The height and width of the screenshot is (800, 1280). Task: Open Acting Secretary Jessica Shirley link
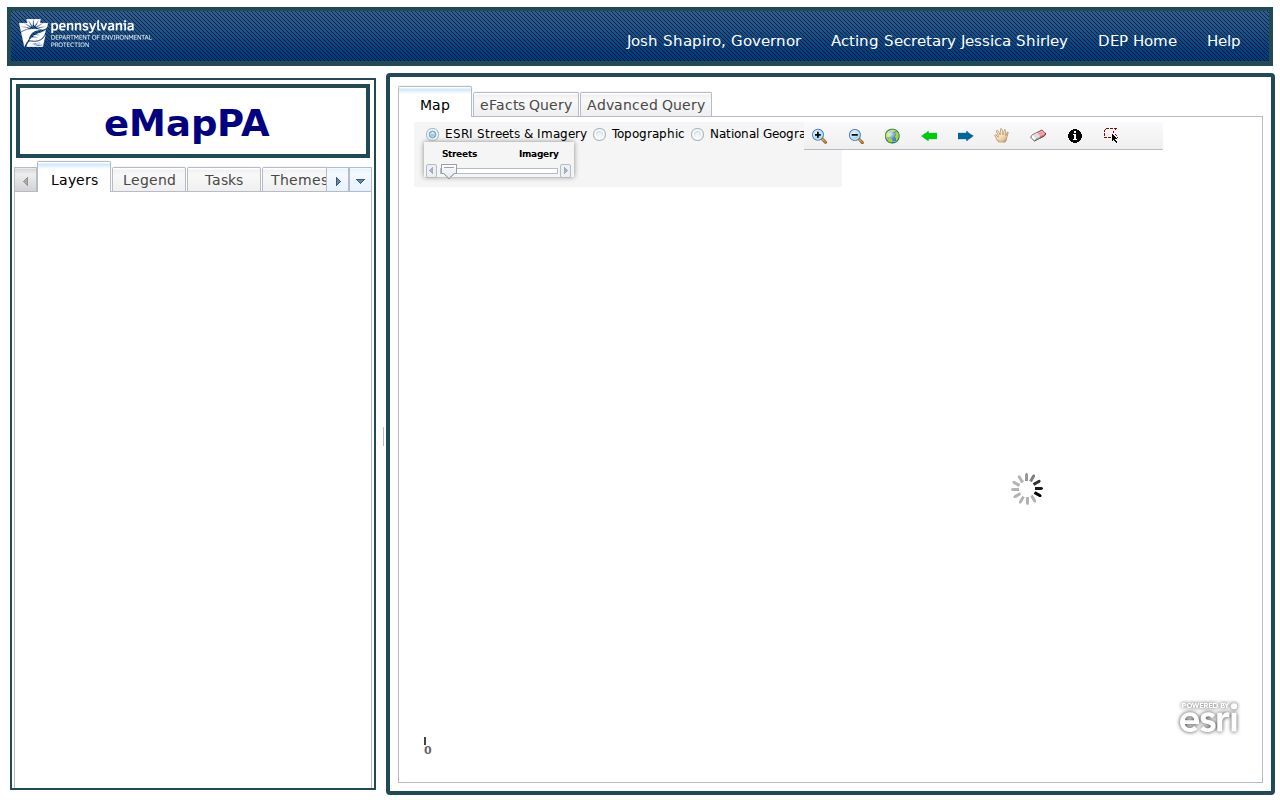click(949, 41)
